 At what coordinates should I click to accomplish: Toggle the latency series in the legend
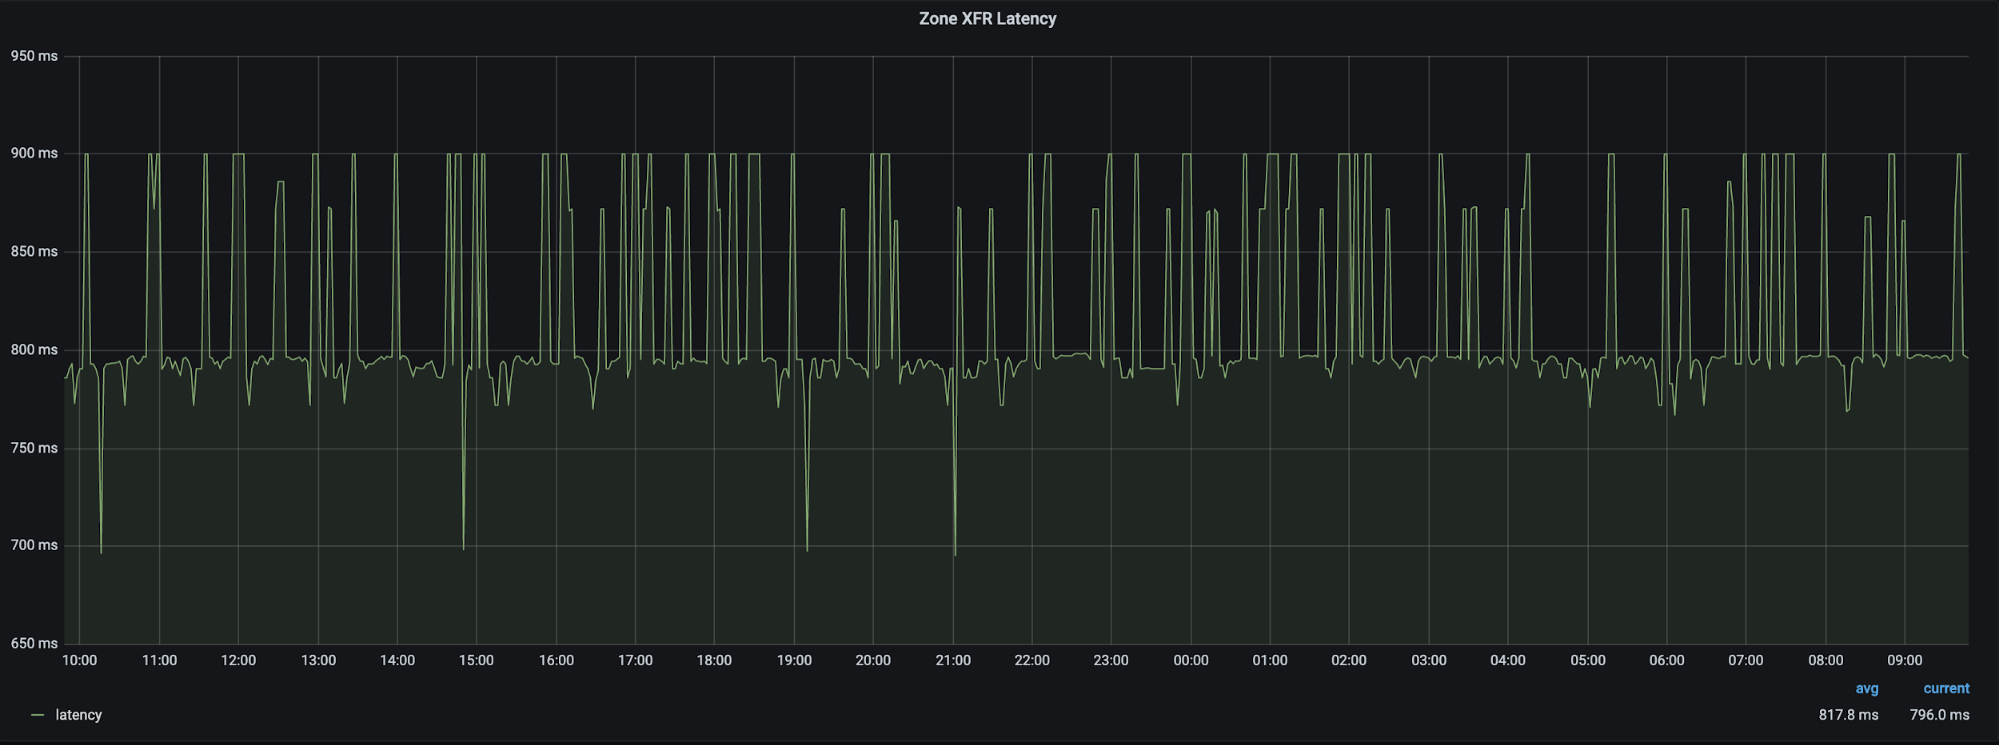pos(78,715)
